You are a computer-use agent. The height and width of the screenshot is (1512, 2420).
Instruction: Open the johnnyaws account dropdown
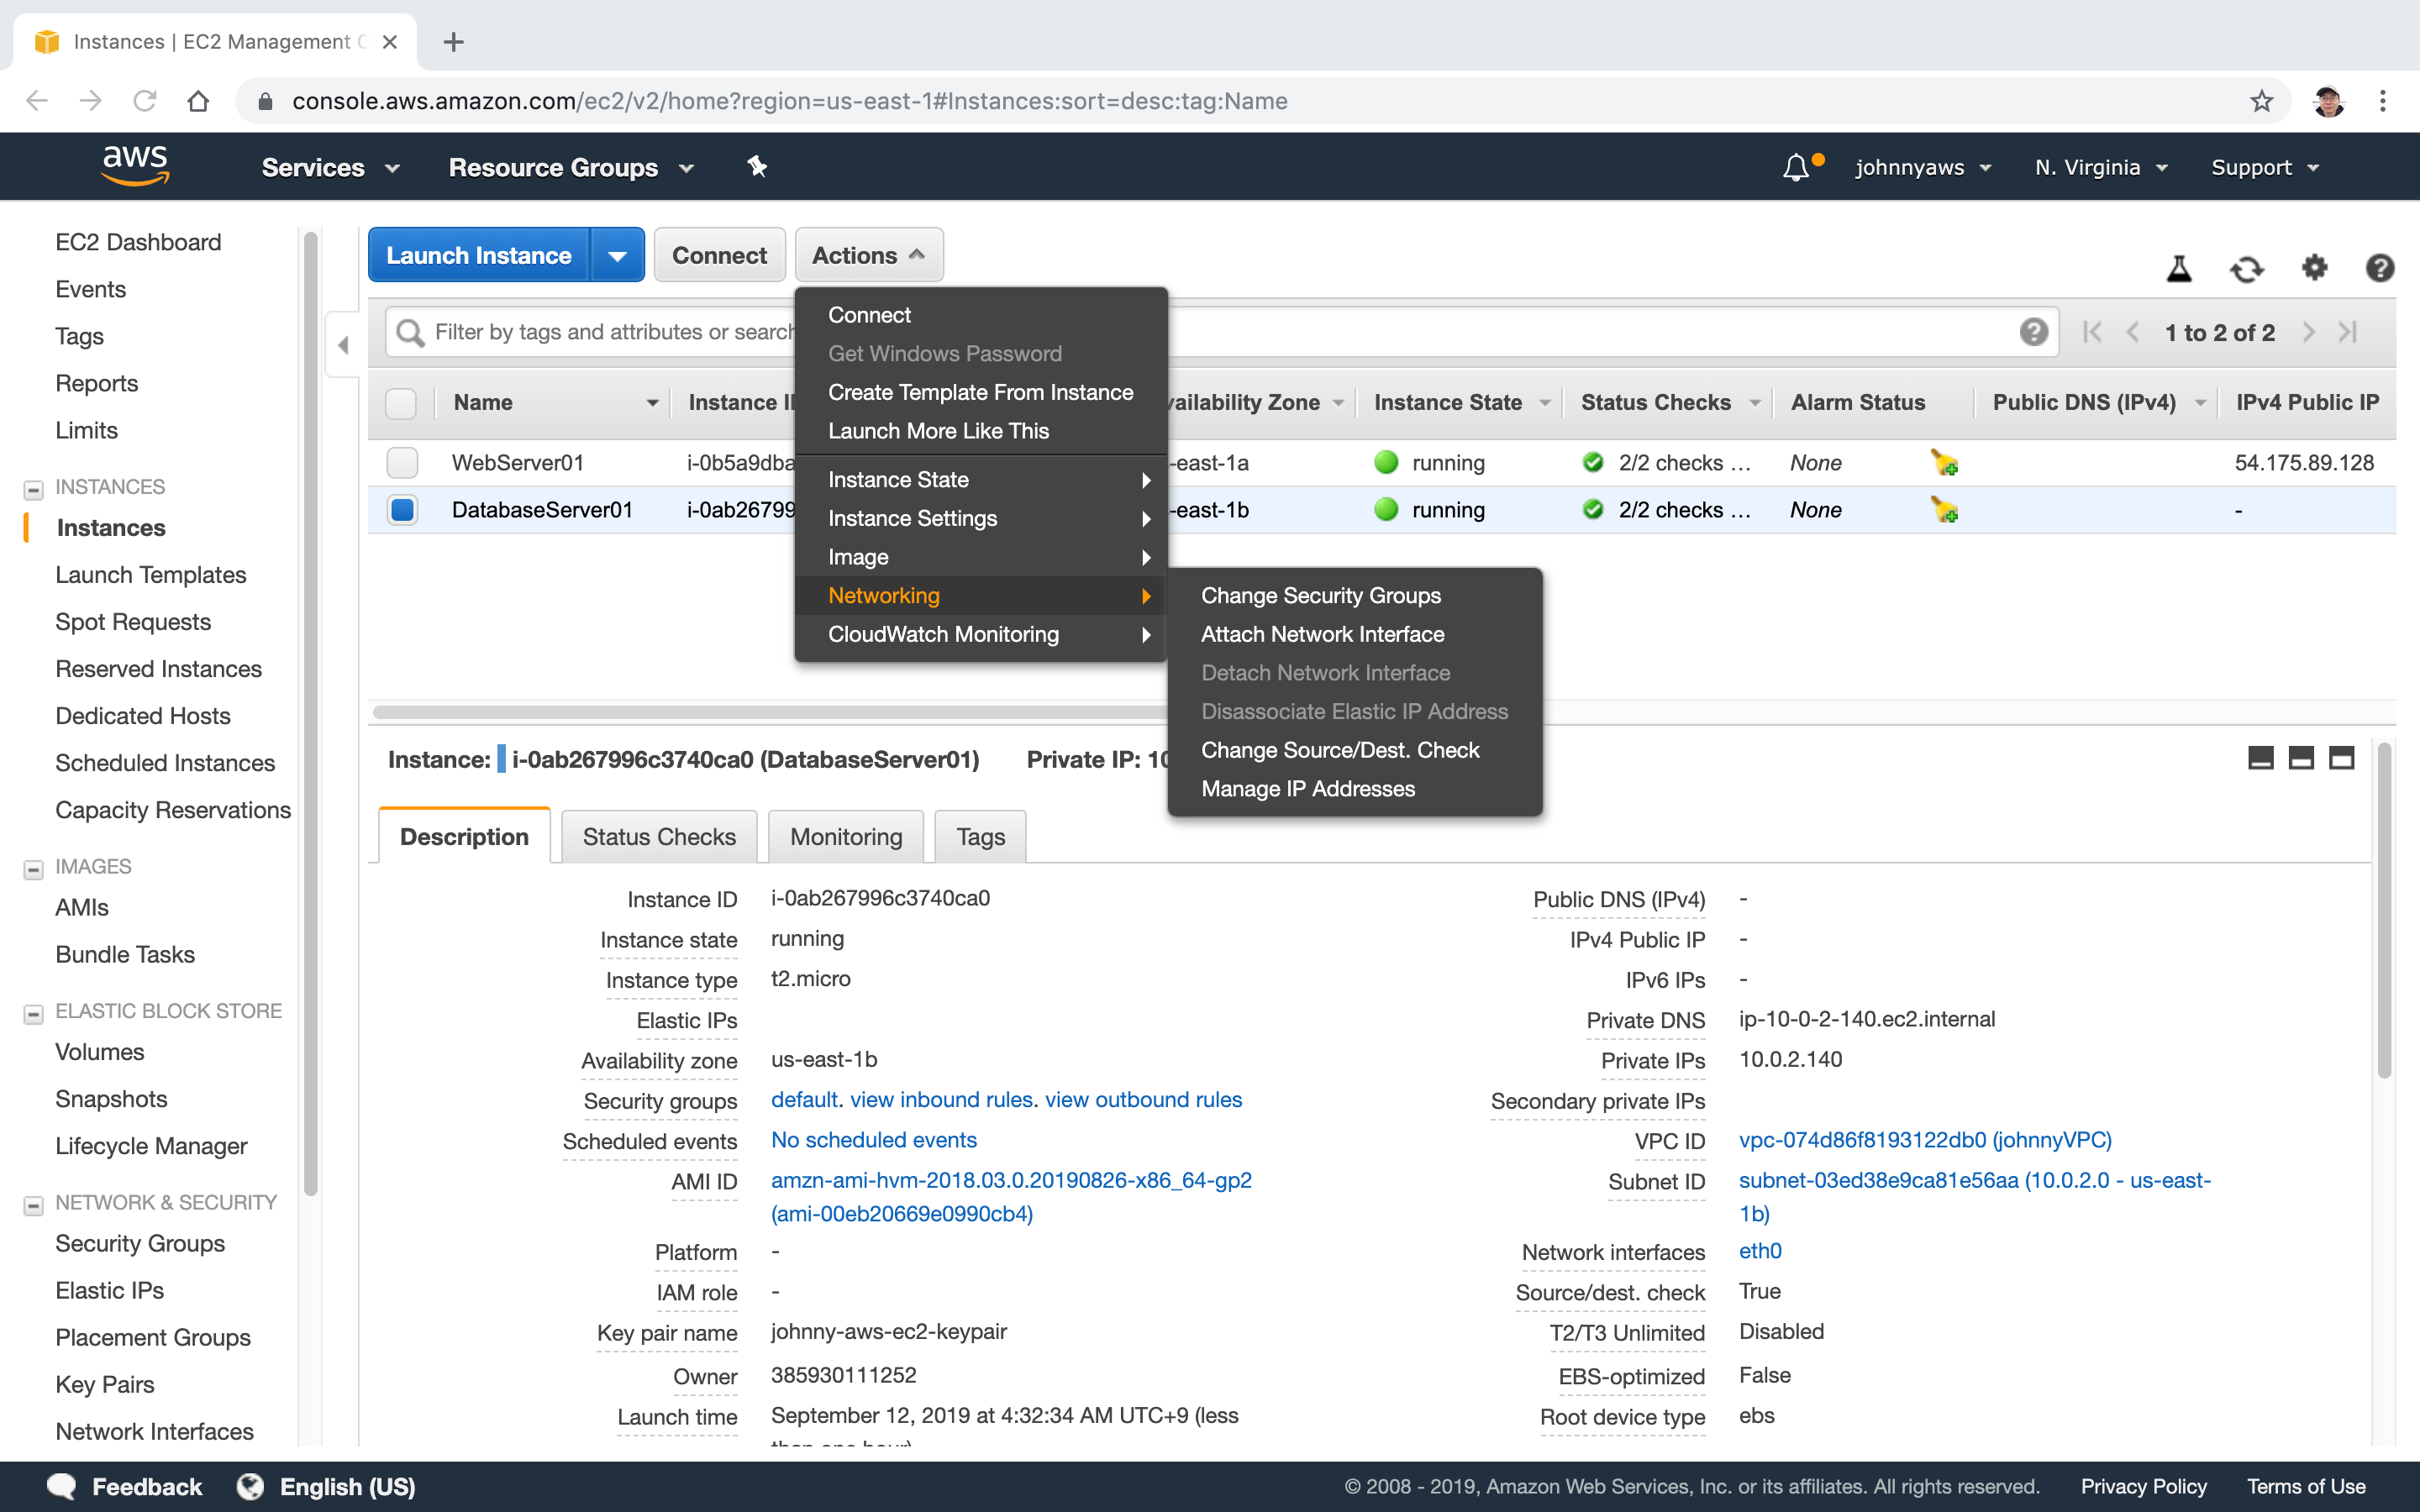click(1923, 168)
